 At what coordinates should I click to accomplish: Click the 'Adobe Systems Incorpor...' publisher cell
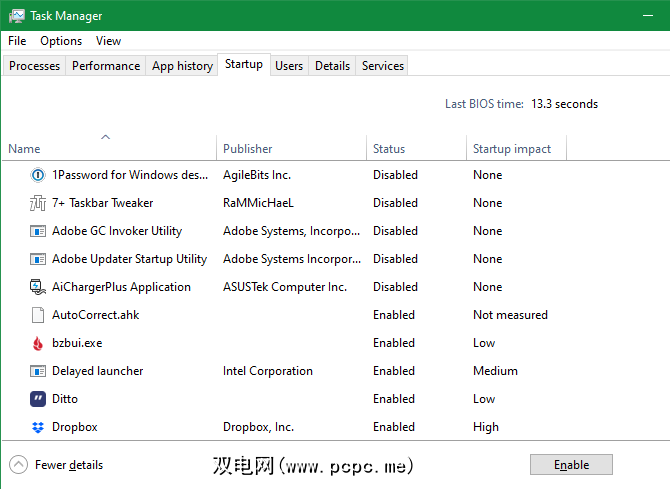[292, 259]
